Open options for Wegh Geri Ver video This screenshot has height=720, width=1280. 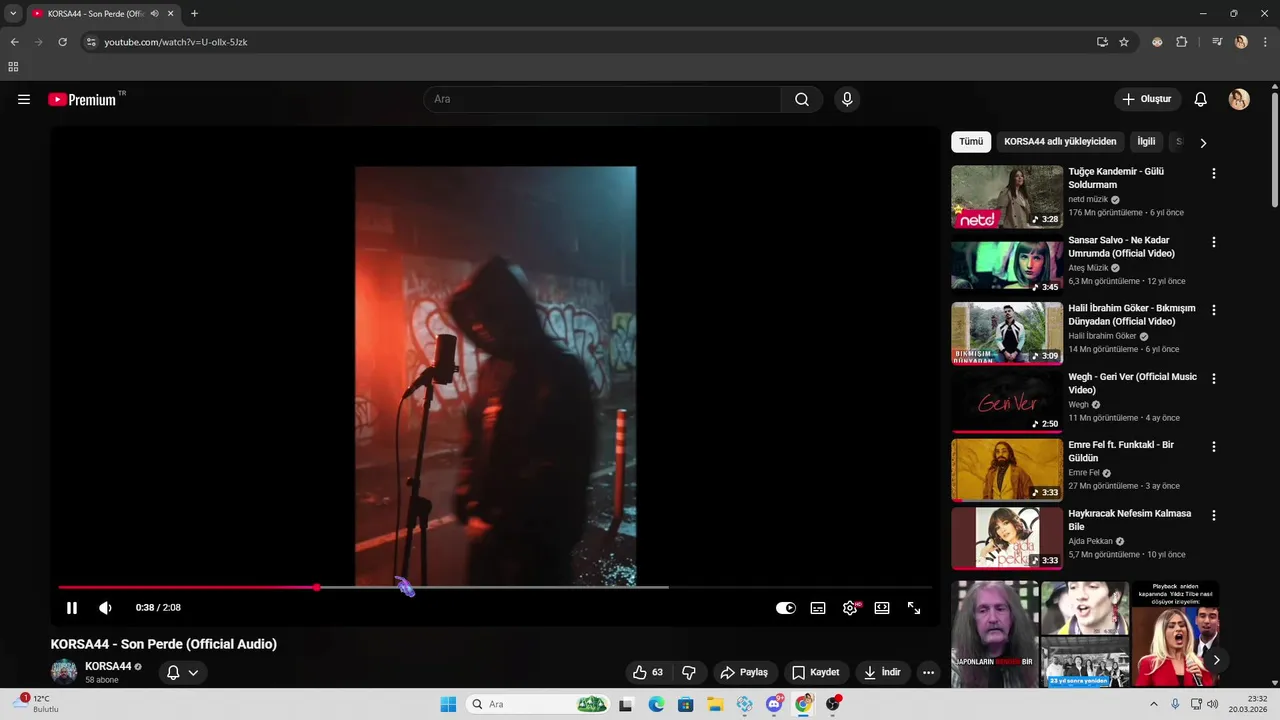[x=1214, y=379]
